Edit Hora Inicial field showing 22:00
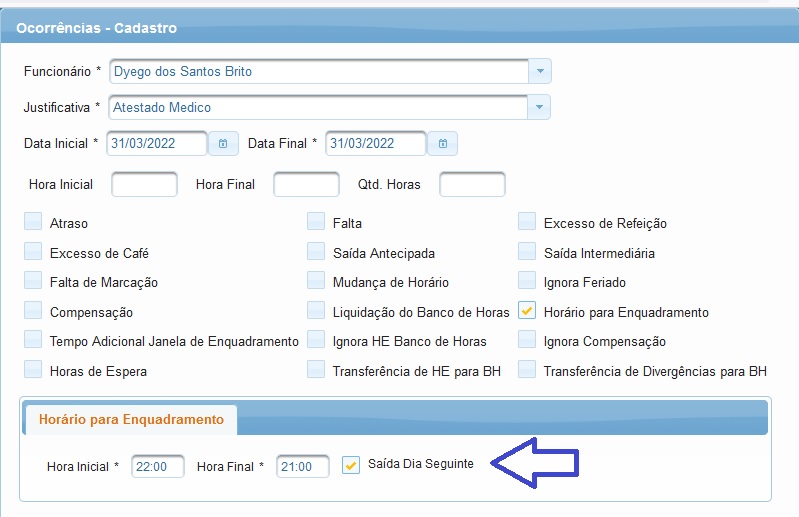 point(157,467)
